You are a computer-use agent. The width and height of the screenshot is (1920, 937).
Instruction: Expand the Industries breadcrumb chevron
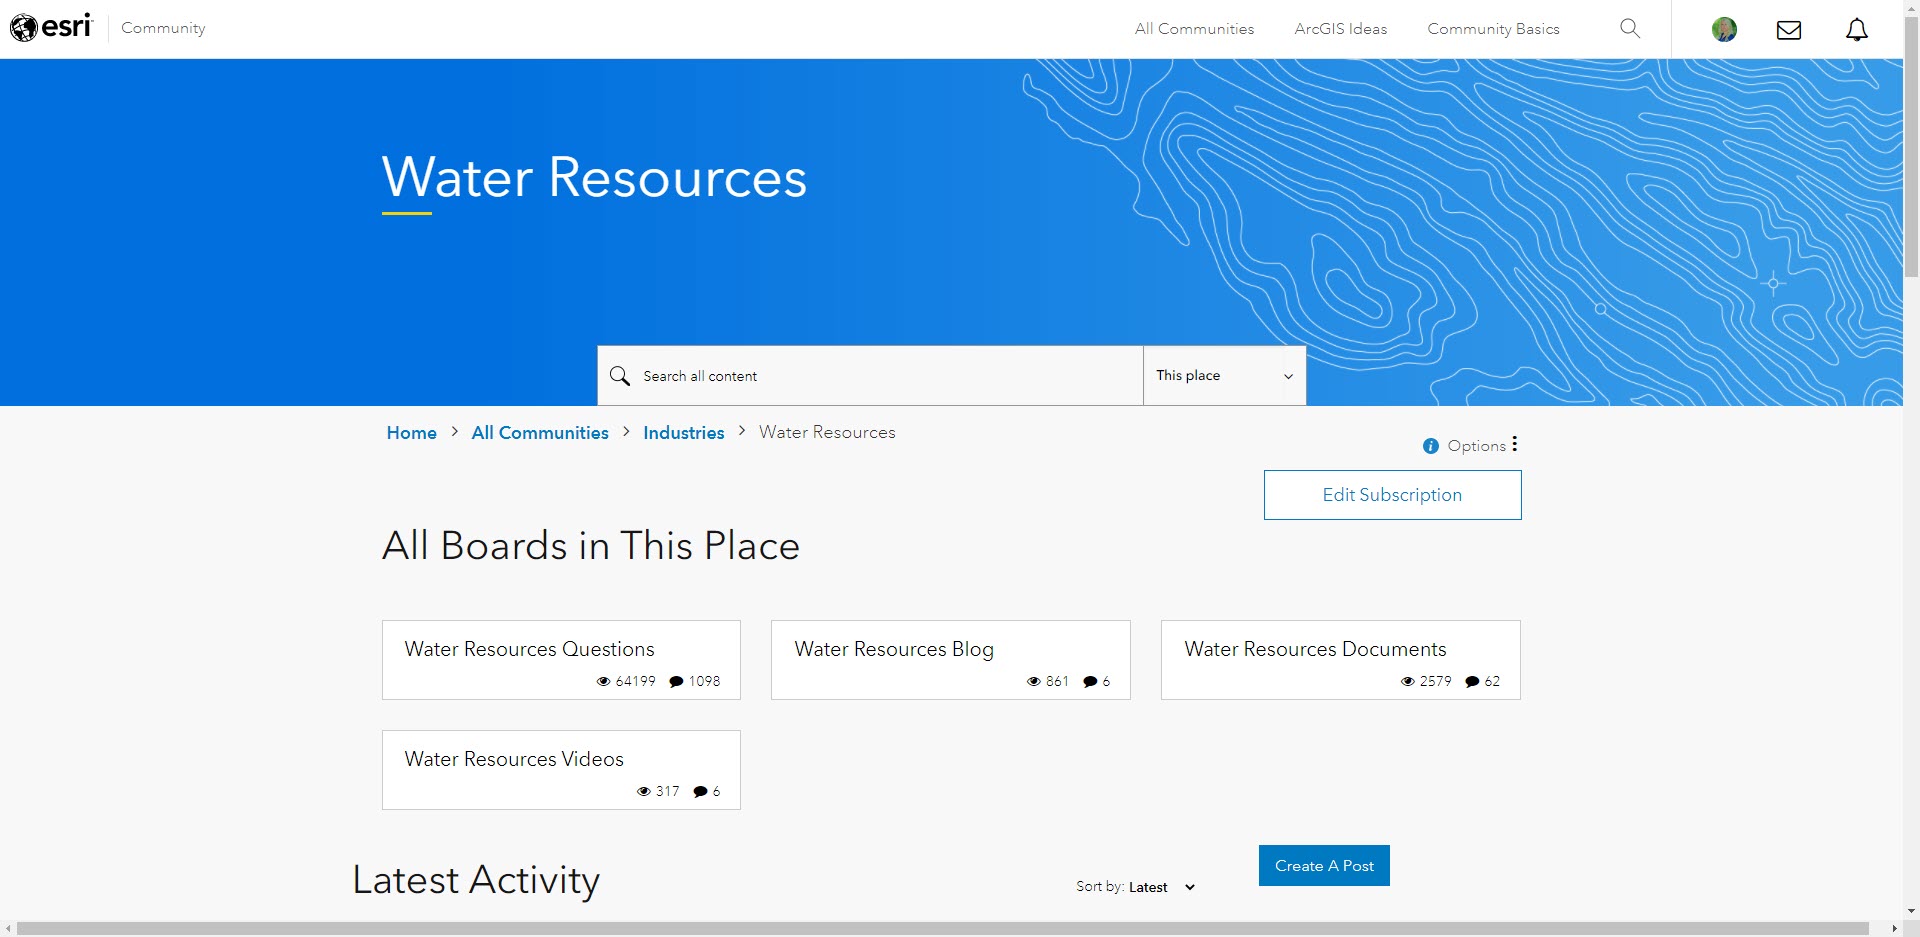click(x=741, y=431)
